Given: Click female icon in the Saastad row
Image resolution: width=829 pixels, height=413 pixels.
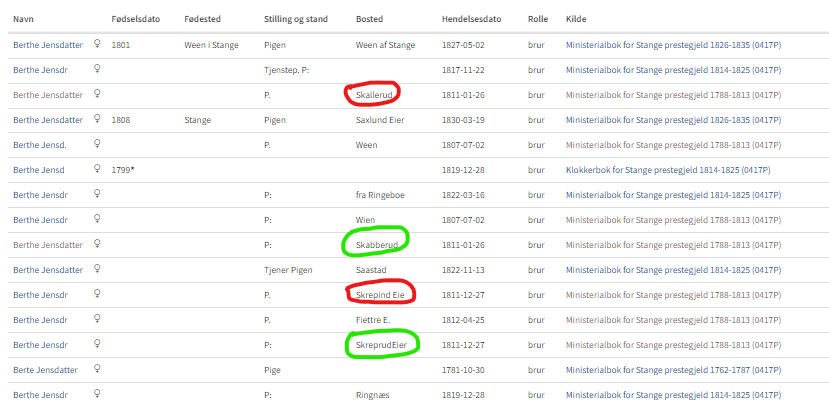Looking at the screenshot, I should click(x=97, y=269).
